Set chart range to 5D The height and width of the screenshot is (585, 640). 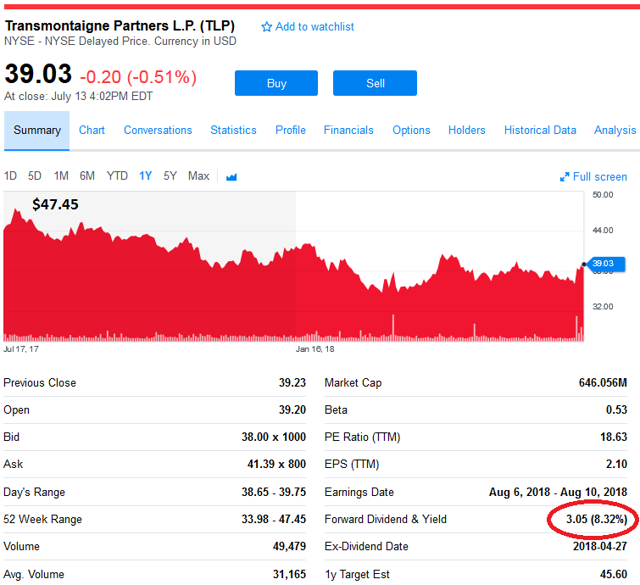tap(35, 176)
